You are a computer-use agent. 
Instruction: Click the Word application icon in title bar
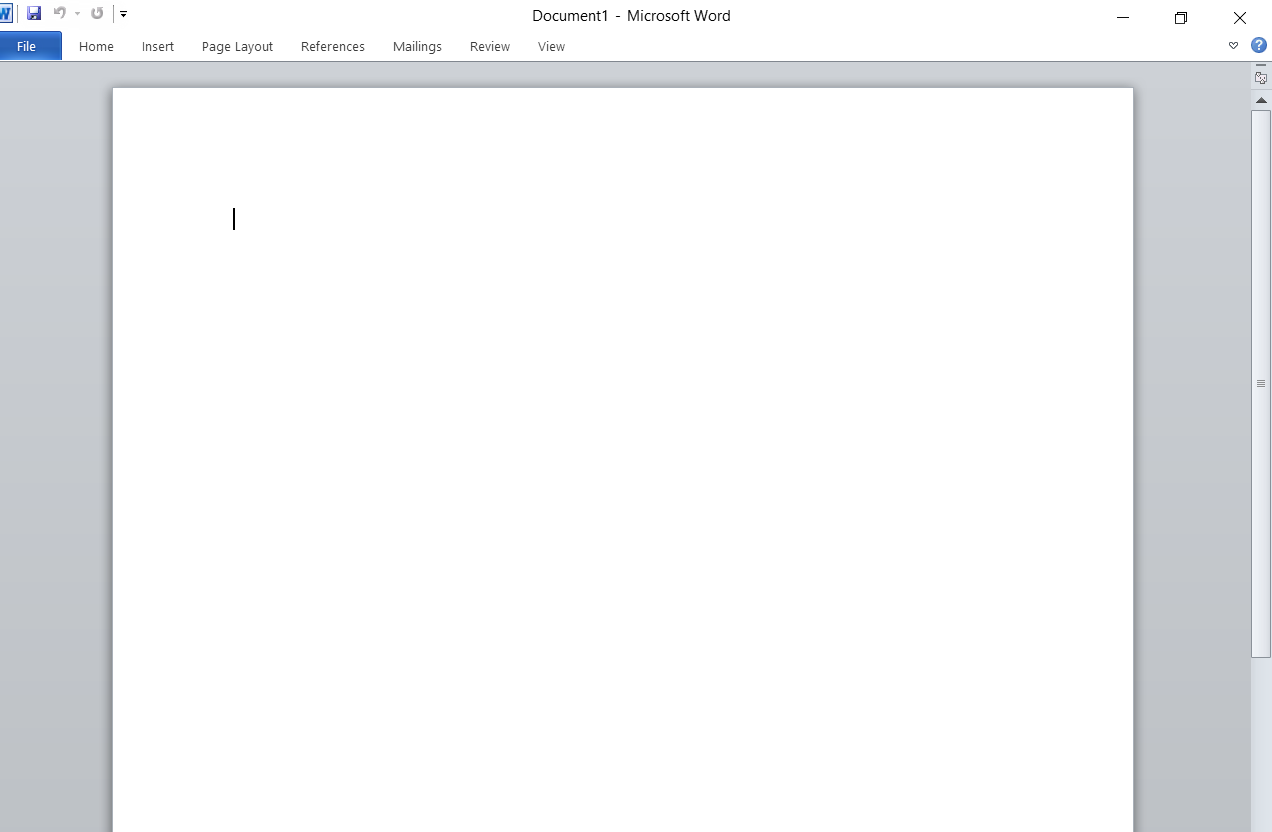coord(5,14)
